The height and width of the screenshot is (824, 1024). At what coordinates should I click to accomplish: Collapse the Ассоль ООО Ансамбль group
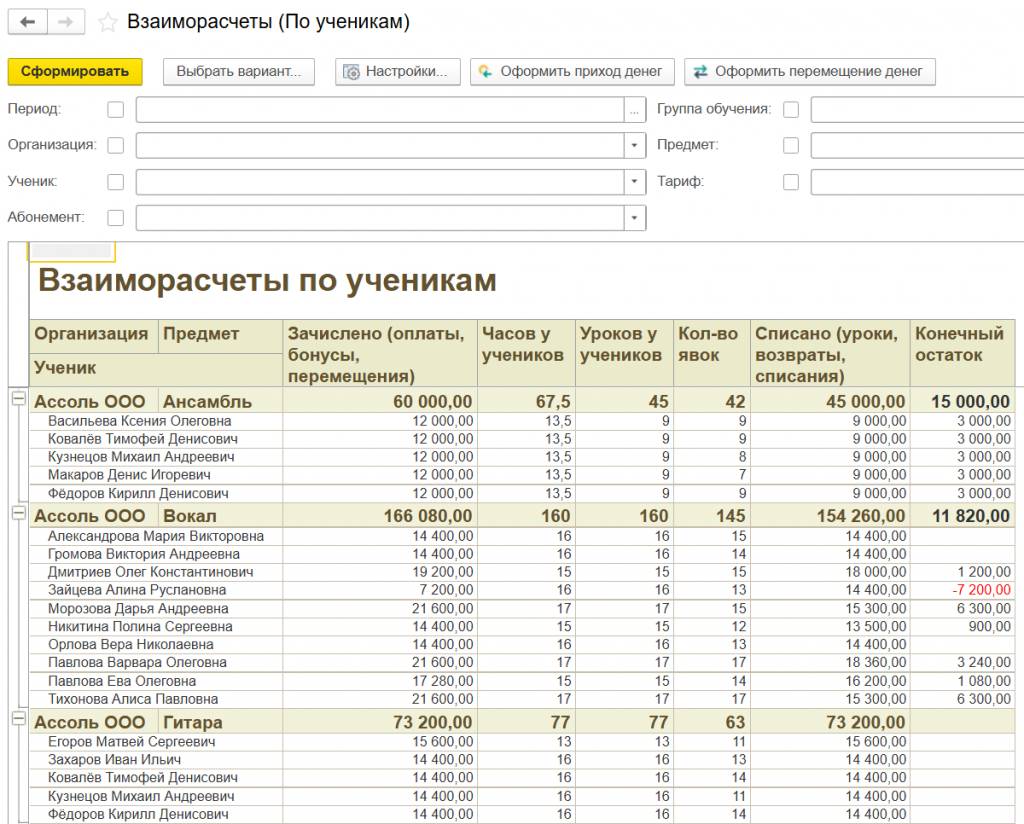point(19,398)
